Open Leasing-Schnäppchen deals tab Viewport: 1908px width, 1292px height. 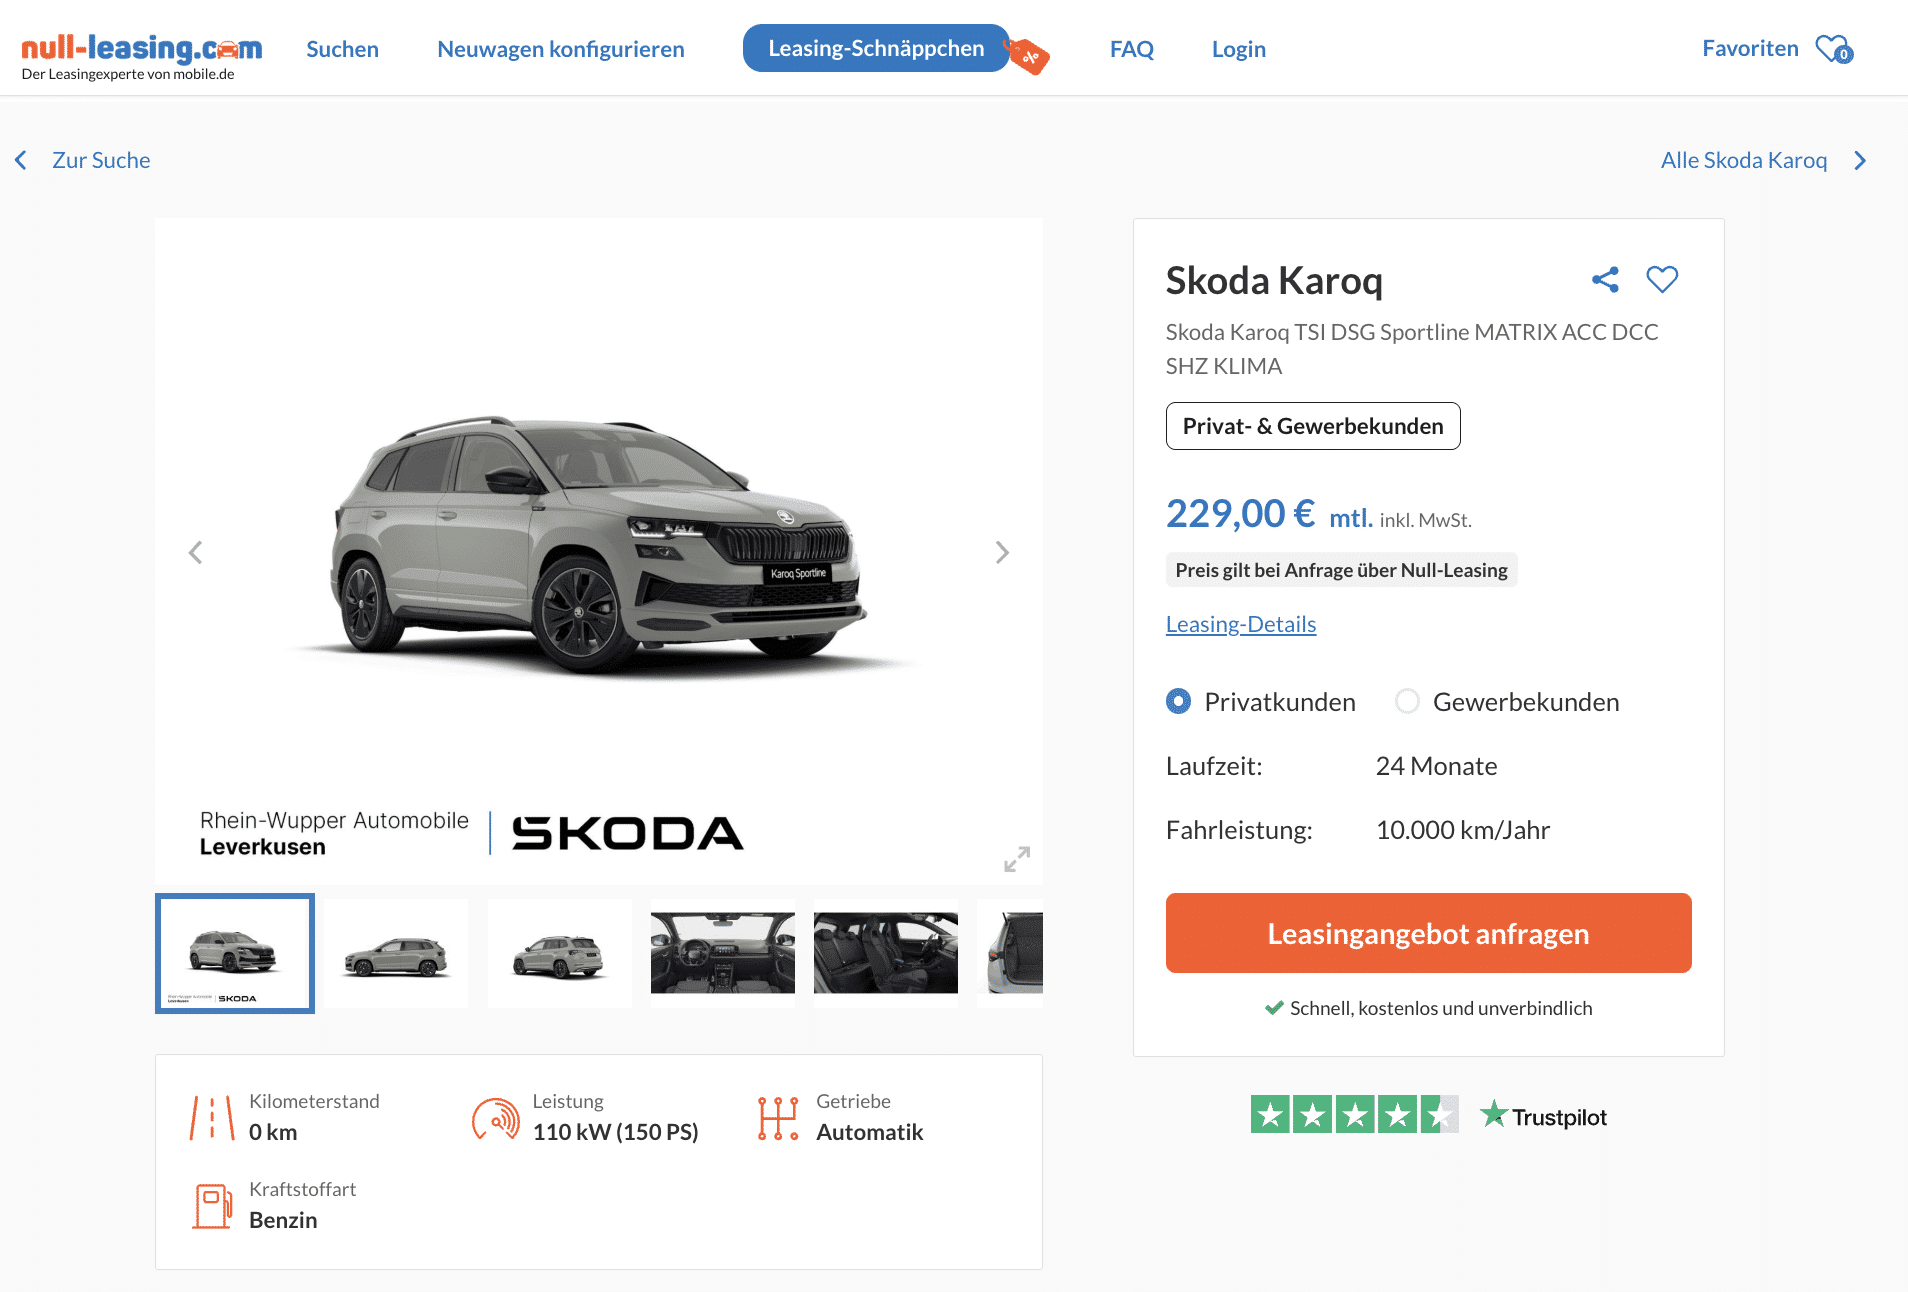click(x=876, y=48)
